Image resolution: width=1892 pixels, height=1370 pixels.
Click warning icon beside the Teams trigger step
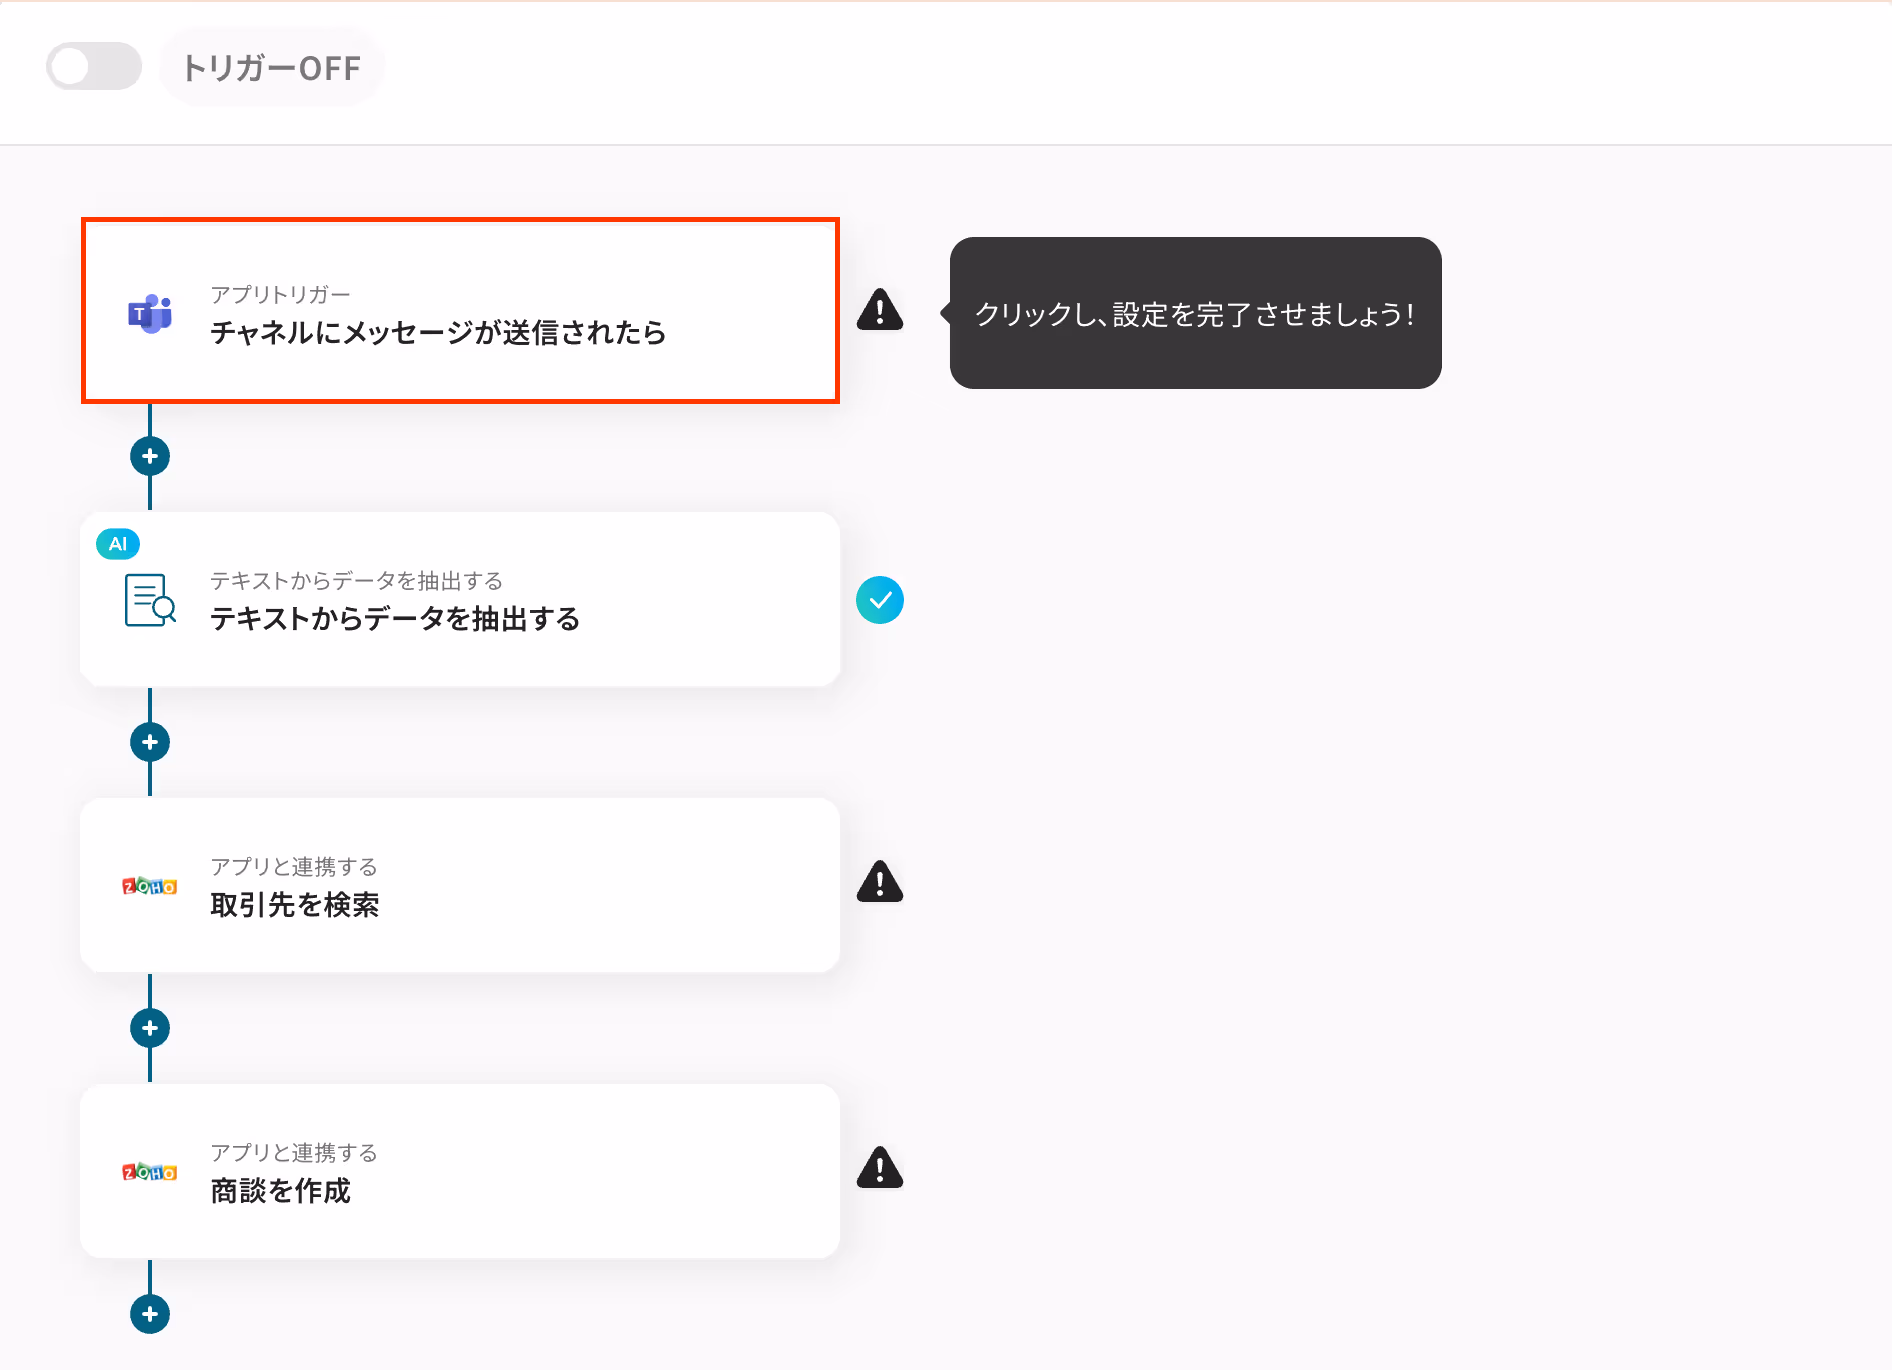(x=880, y=310)
